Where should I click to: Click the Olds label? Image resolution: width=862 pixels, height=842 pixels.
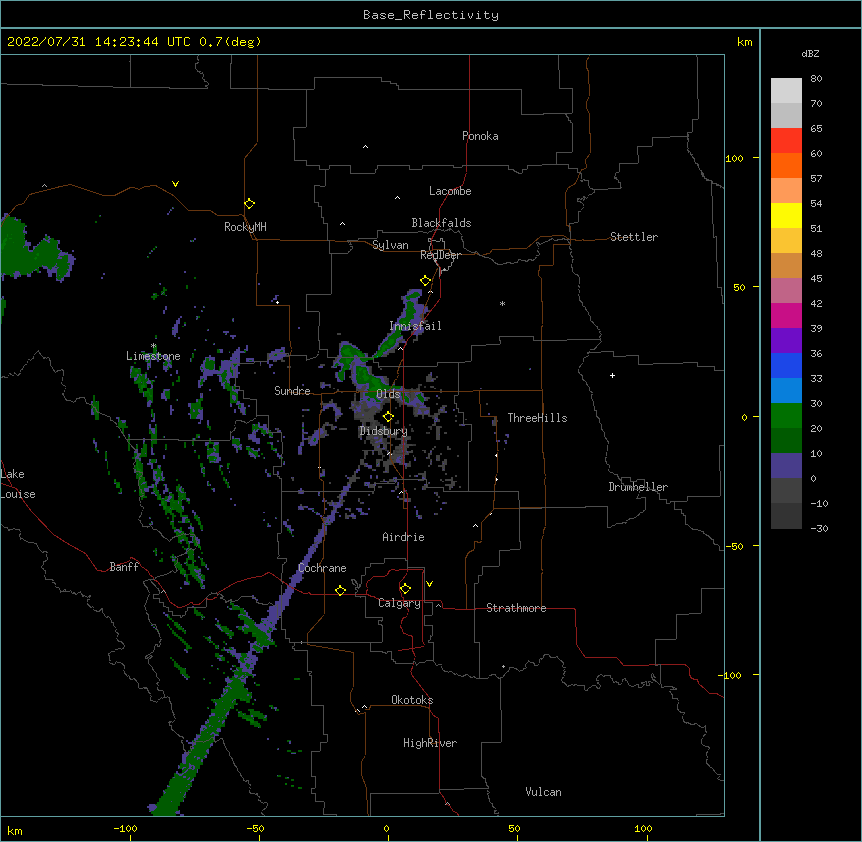[388, 394]
